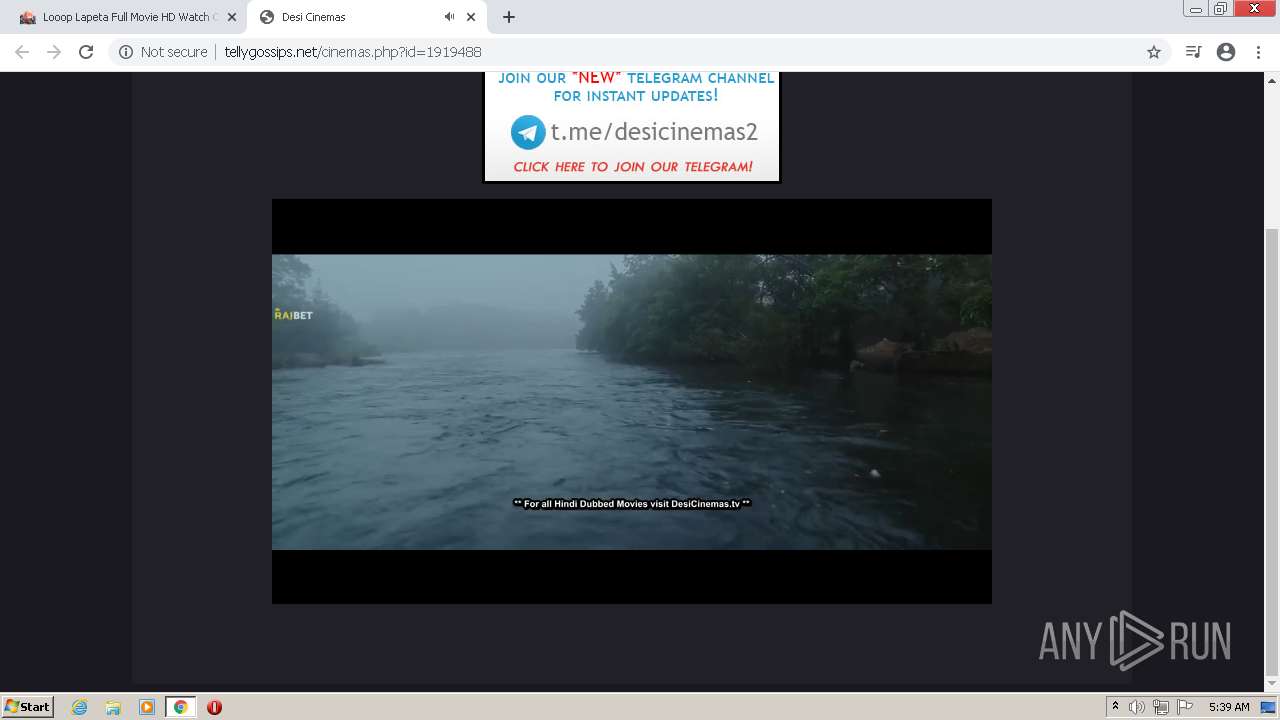Image resolution: width=1280 pixels, height=720 pixels.
Task: Open the Action Center flag icon
Action: coord(1185,707)
